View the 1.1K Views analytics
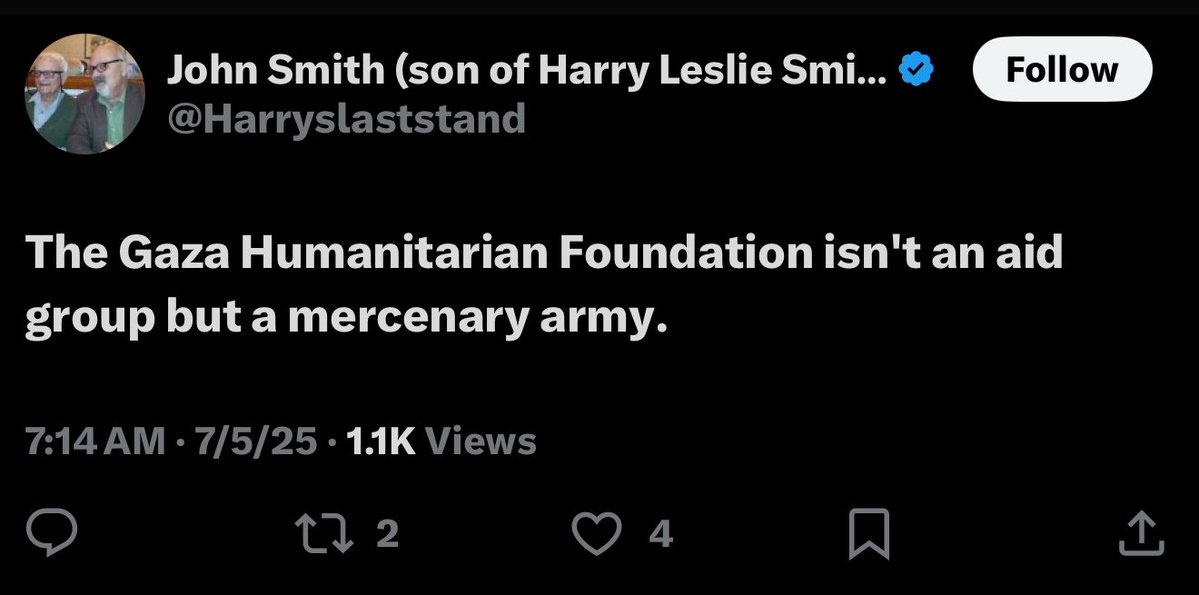 [x=439, y=440]
